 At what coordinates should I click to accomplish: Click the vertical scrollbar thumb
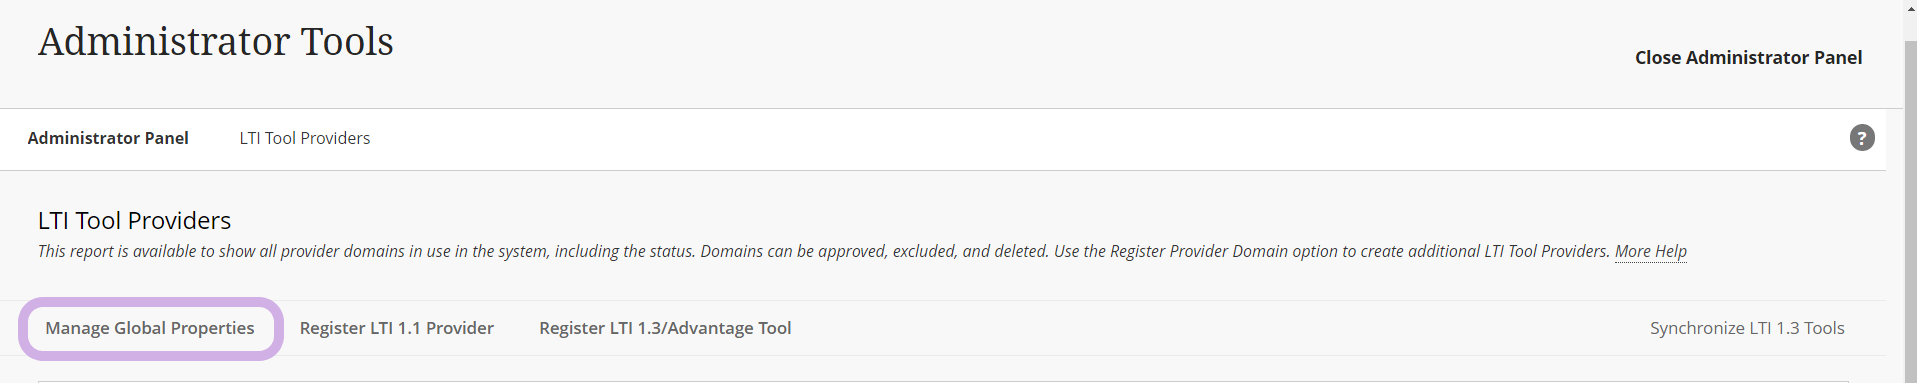1910,210
